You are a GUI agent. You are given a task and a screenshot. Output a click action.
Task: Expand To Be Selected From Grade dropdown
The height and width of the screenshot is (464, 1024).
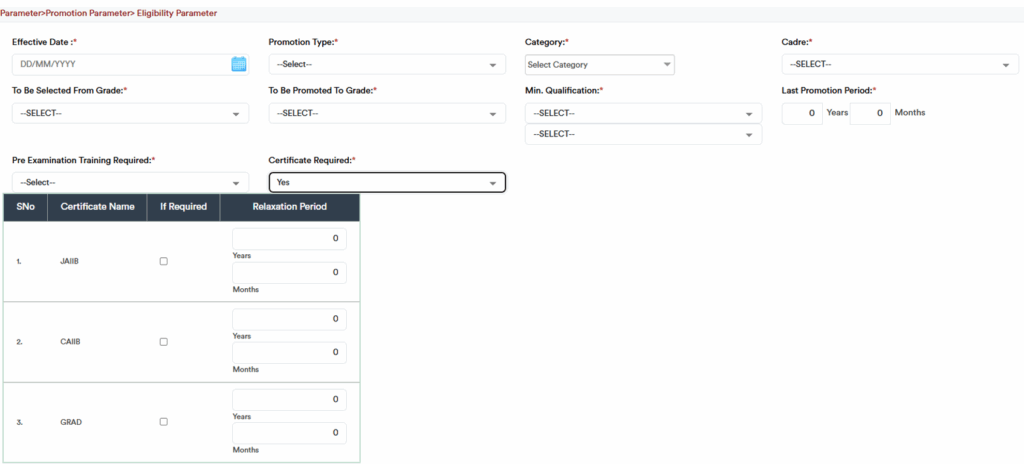tap(130, 113)
